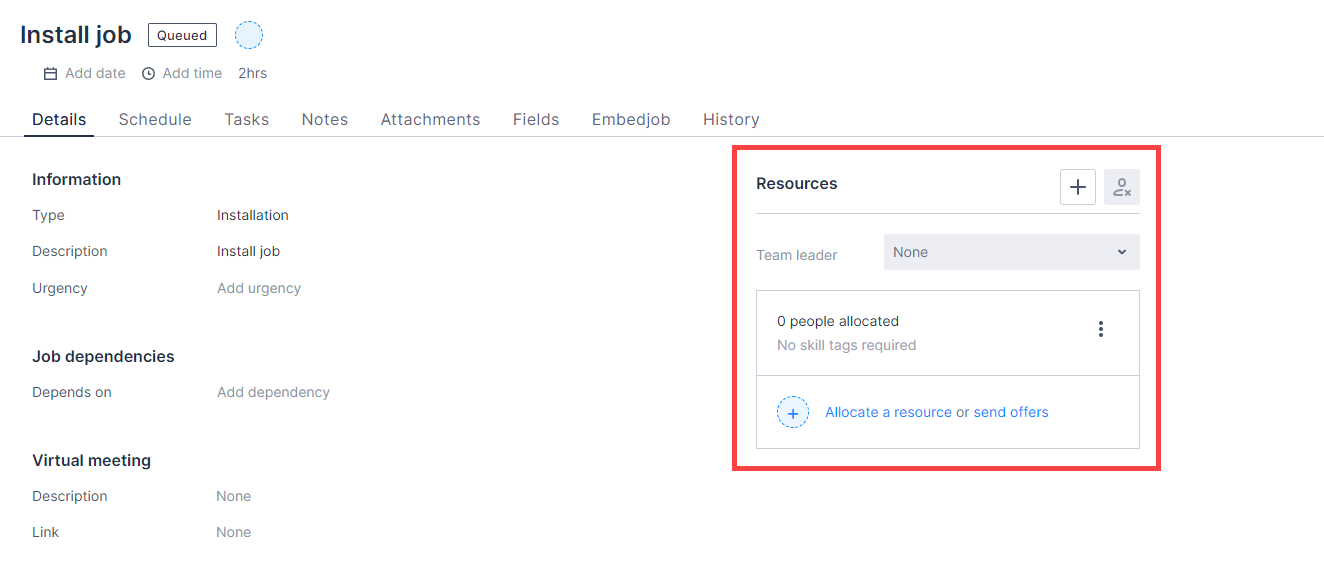The height and width of the screenshot is (561, 1324).
Task: Click the Virtual meeting Description None value
Action: click(234, 496)
